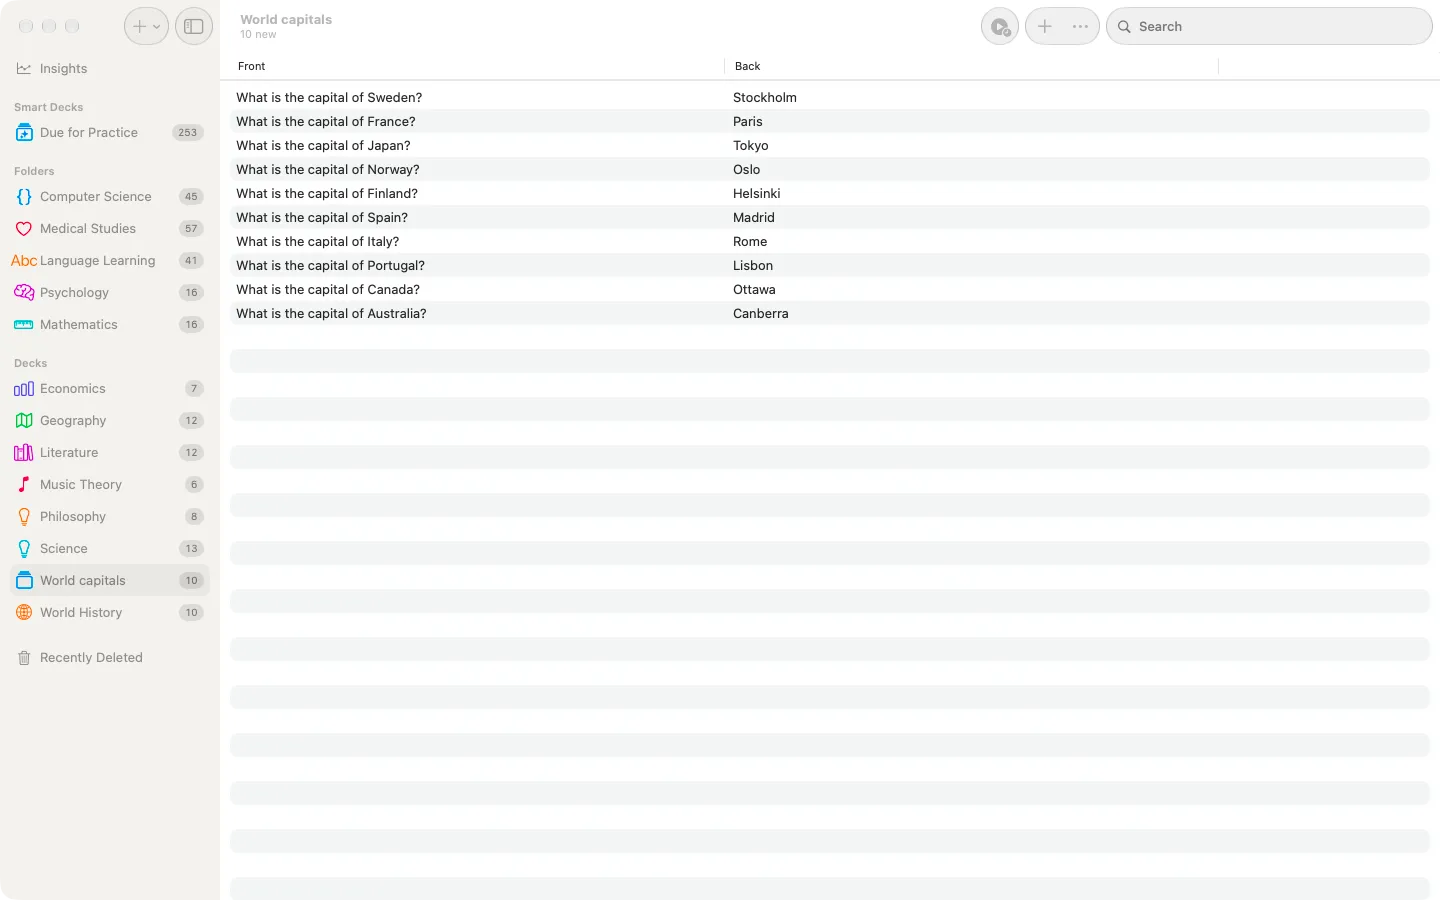The image size is (1440, 900).
Task: Click the Canberra answer cell
Action: [761, 314]
